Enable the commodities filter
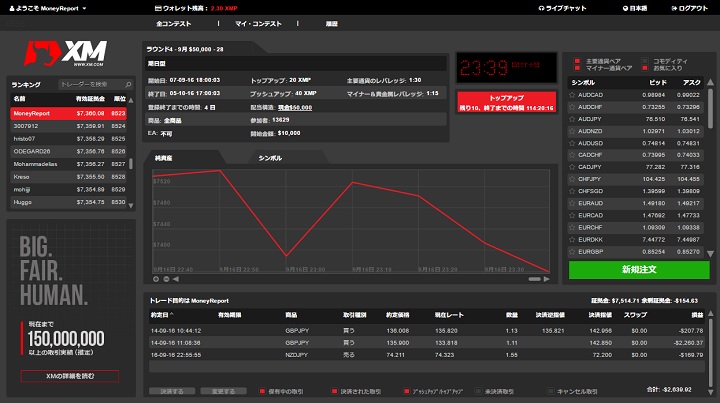 click(x=645, y=61)
